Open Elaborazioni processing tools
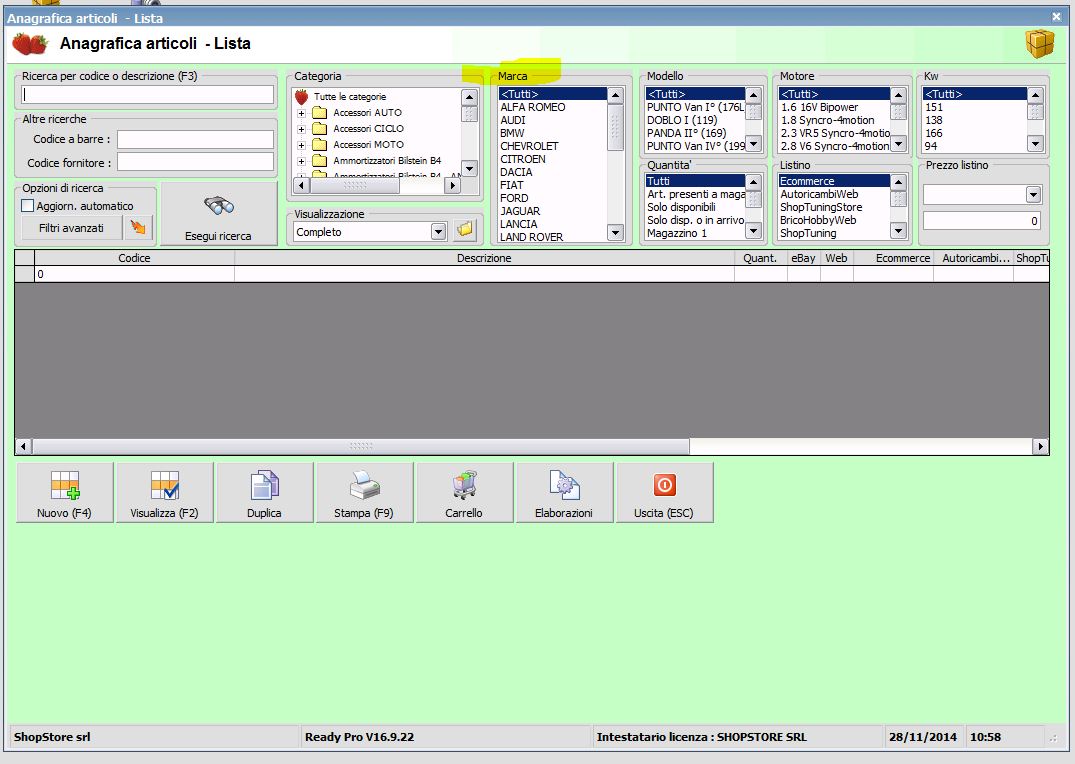Image resolution: width=1075 pixels, height=764 pixels. click(564, 492)
